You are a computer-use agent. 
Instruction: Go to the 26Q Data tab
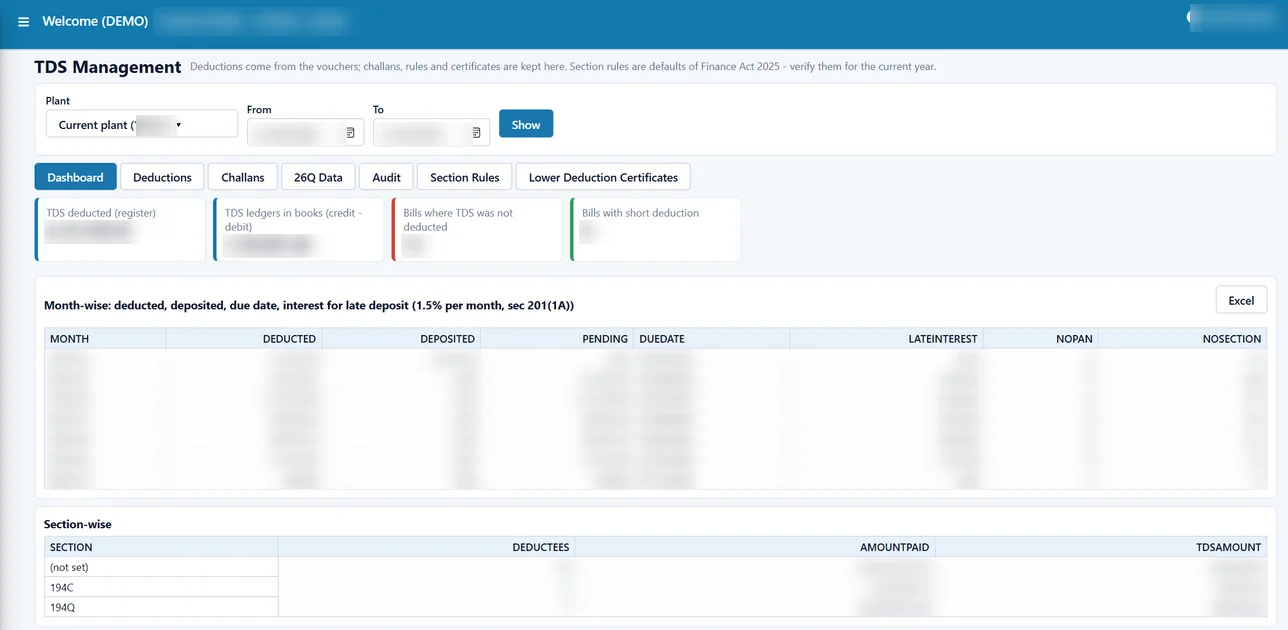click(x=318, y=177)
